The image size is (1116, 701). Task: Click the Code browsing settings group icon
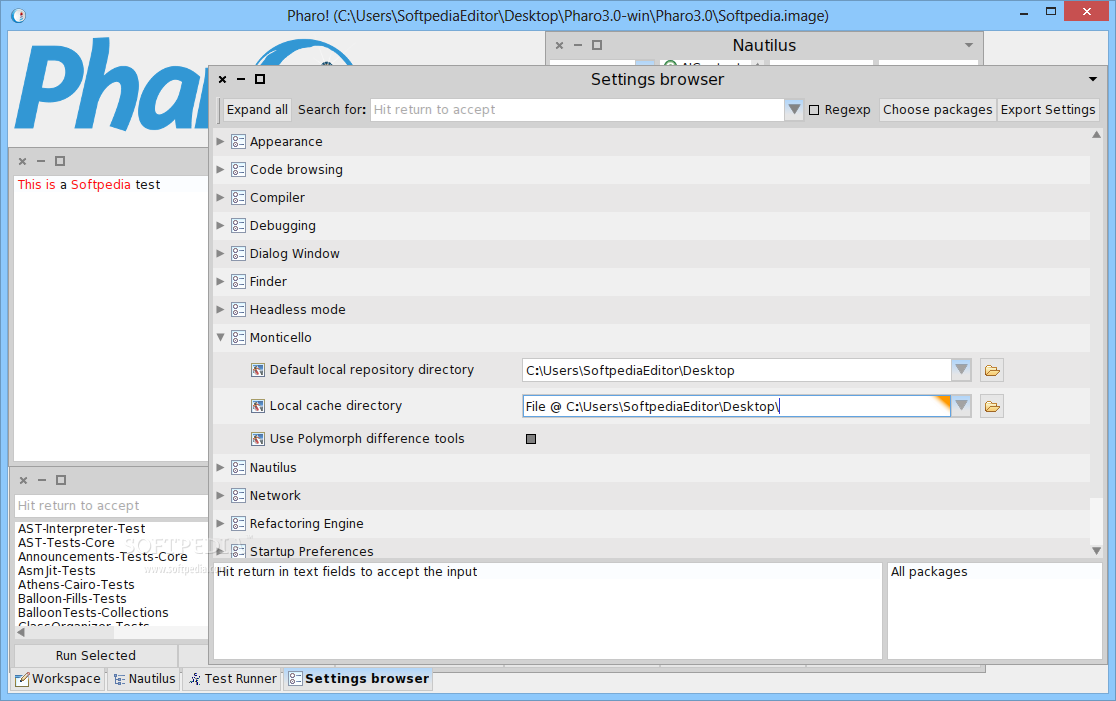[238, 169]
